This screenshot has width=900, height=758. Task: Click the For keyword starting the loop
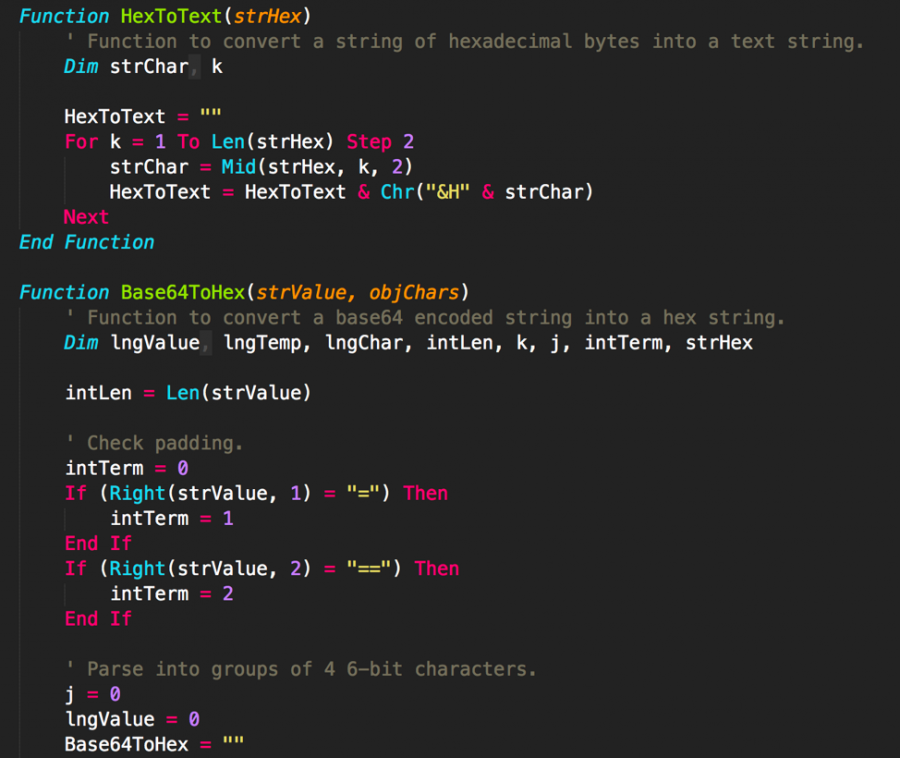[x=80, y=141]
